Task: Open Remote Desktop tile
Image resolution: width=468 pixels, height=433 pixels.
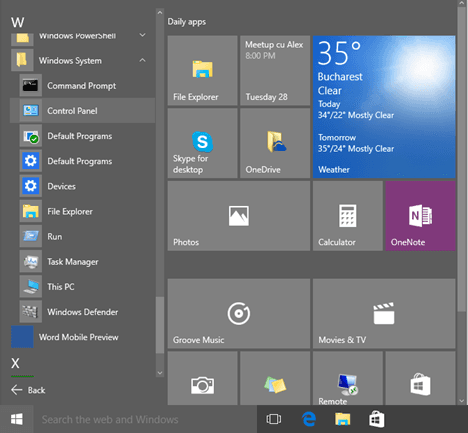Action: coord(348,378)
